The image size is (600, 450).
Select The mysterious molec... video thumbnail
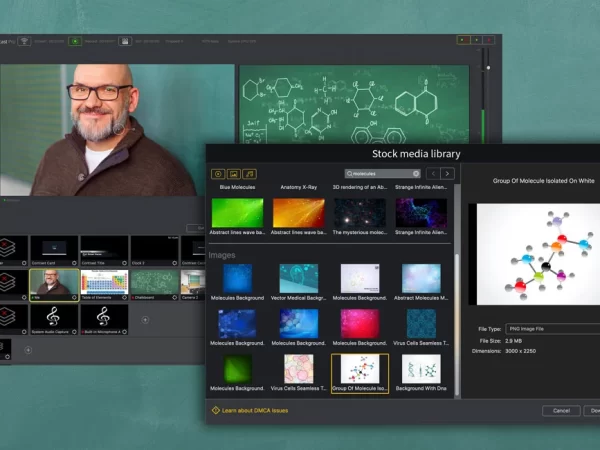[360, 213]
